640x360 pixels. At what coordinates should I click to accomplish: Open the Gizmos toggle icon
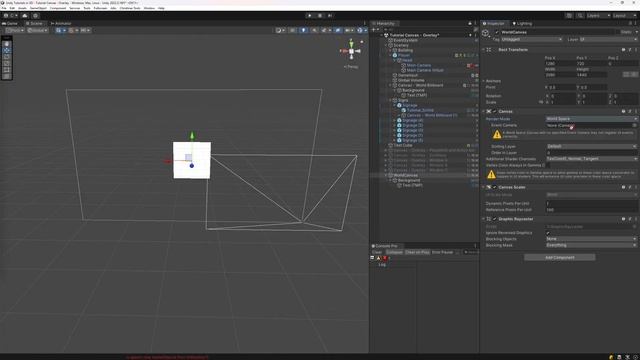360,30
